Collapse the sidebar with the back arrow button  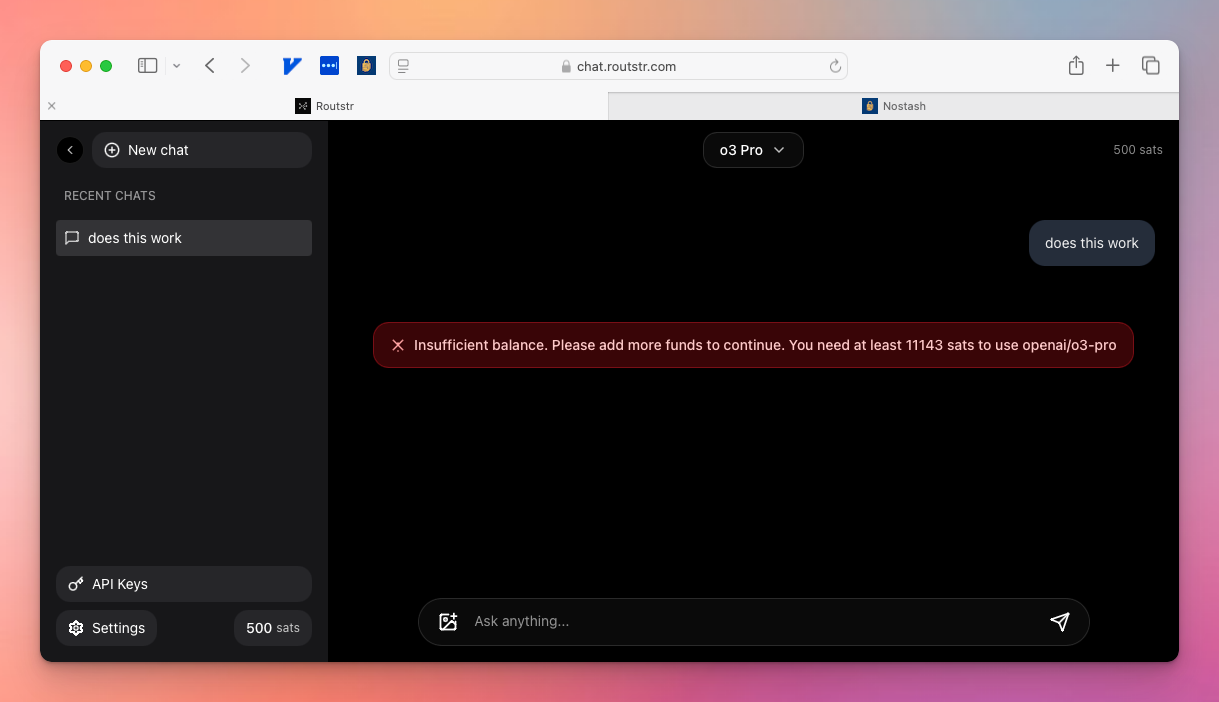tap(70, 150)
